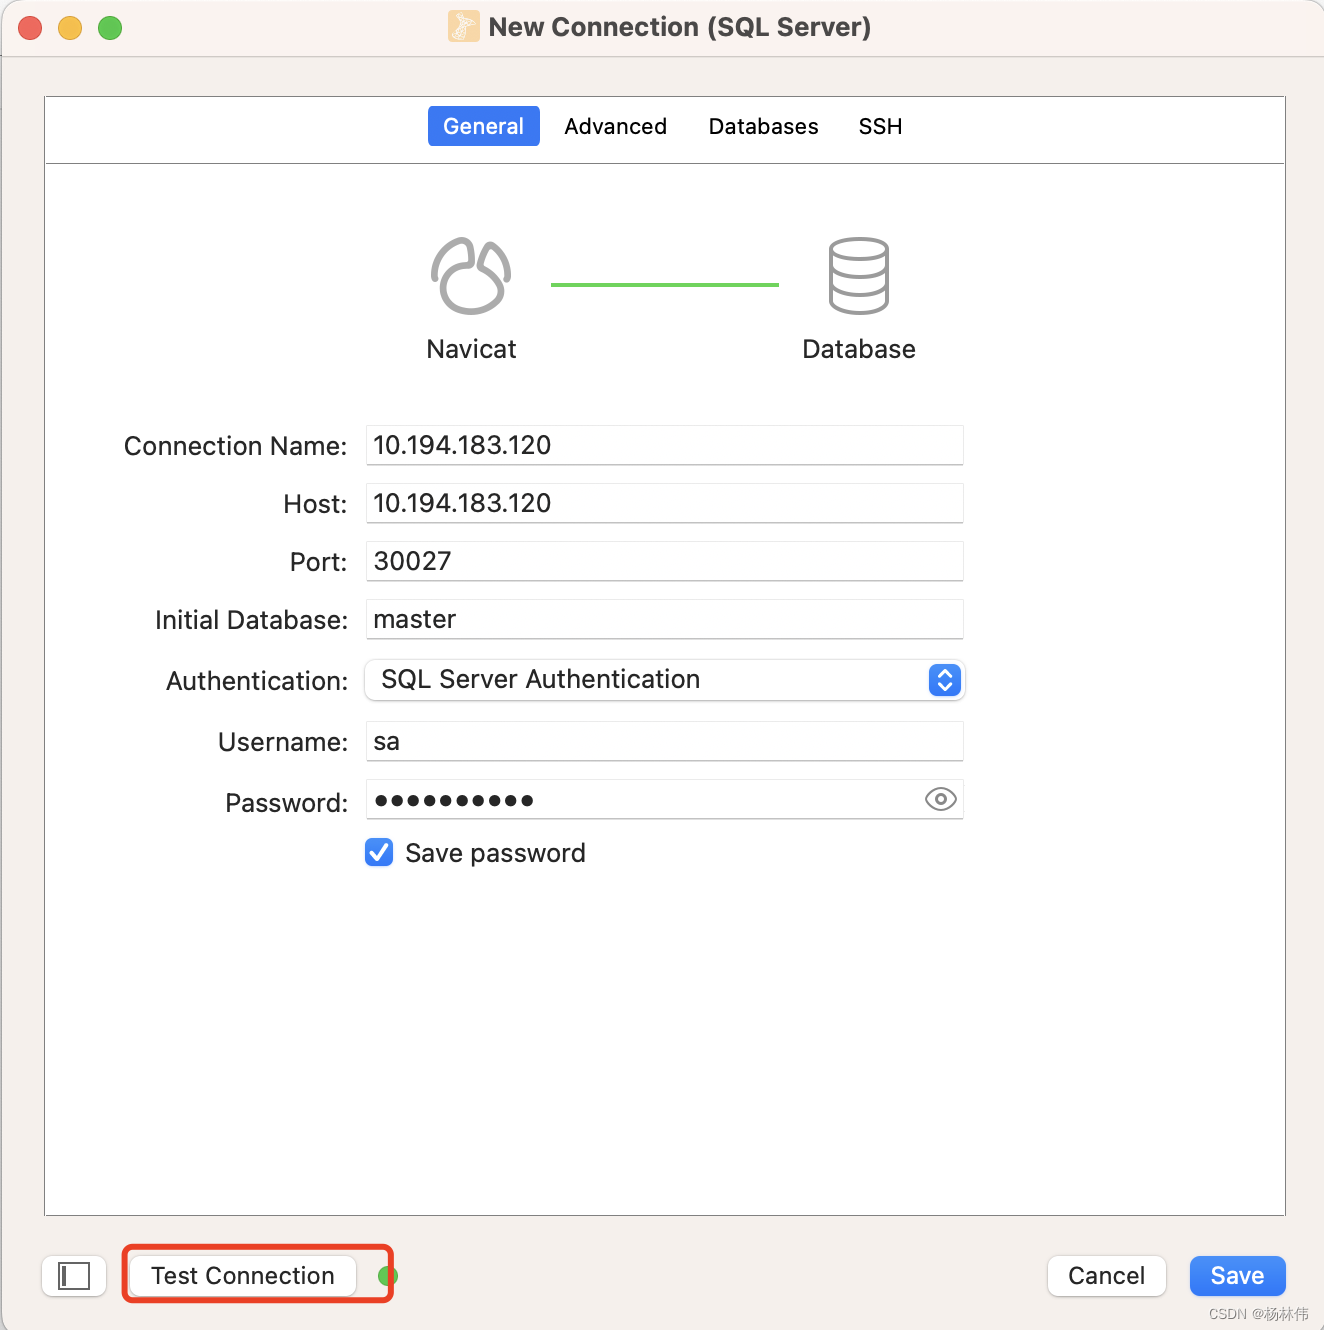Click the Navicat icon in title bar
The height and width of the screenshot is (1330, 1324).
[x=463, y=26]
